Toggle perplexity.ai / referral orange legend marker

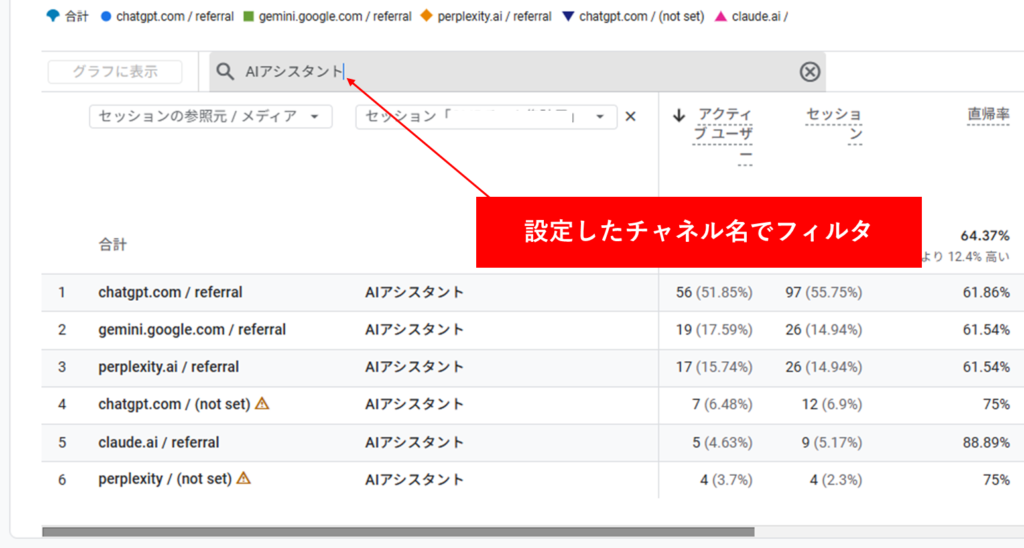[427, 17]
